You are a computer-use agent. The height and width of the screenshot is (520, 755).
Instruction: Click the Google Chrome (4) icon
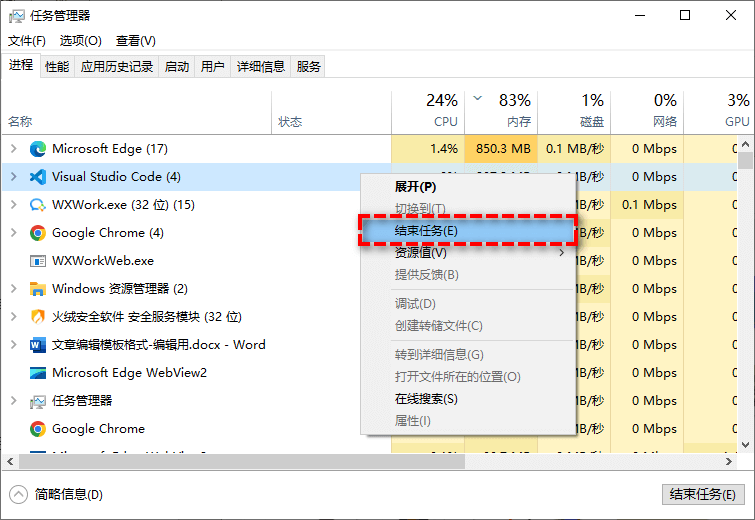coord(38,233)
